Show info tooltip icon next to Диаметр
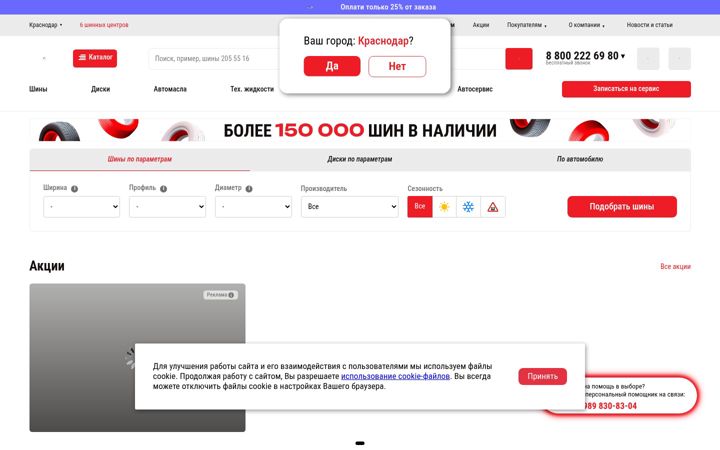720x450 pixels. click(x=249, y=189)
